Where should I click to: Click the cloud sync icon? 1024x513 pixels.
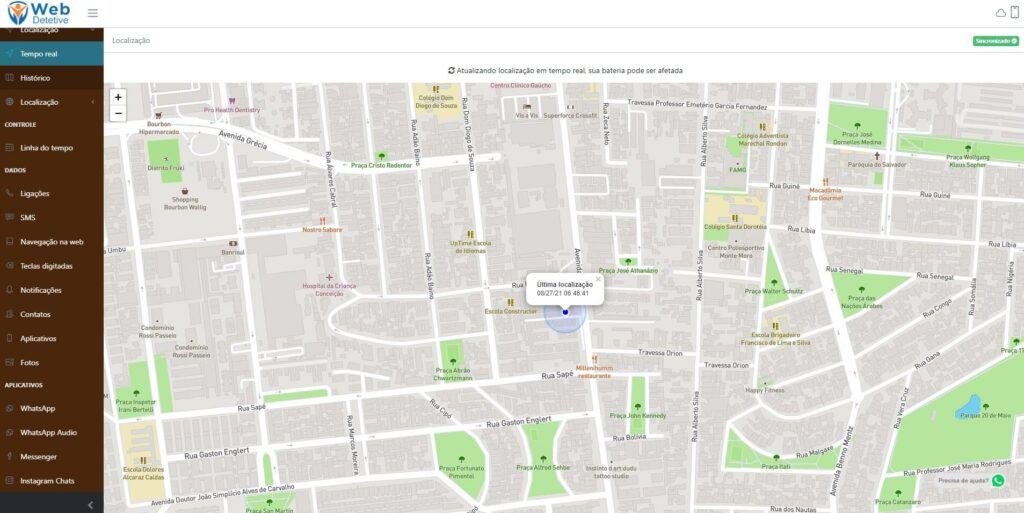(1000, 12)
